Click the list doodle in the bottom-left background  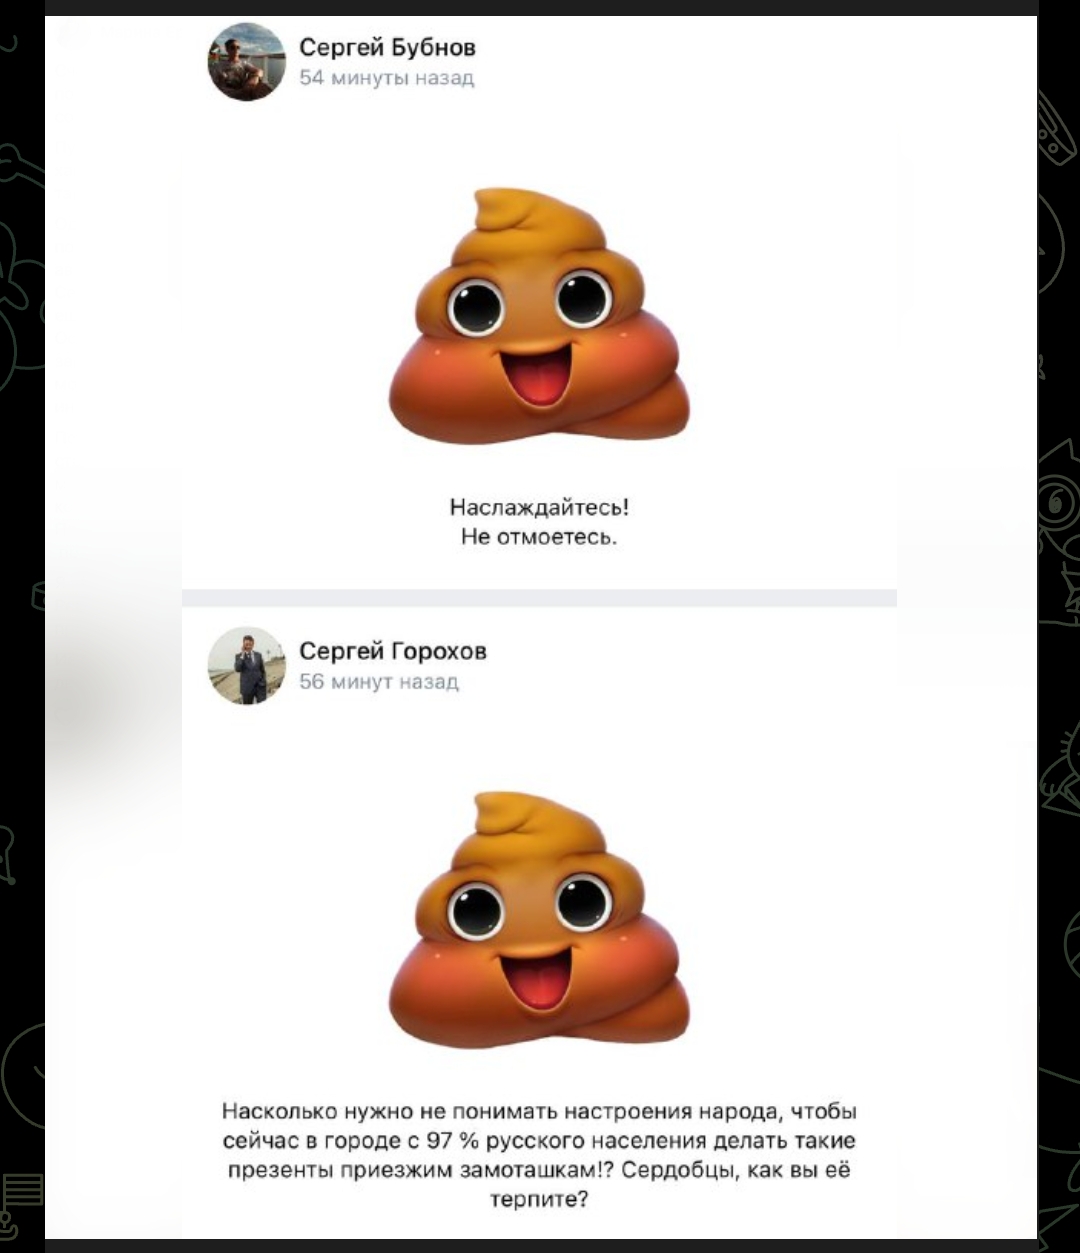pos(22,1192)
